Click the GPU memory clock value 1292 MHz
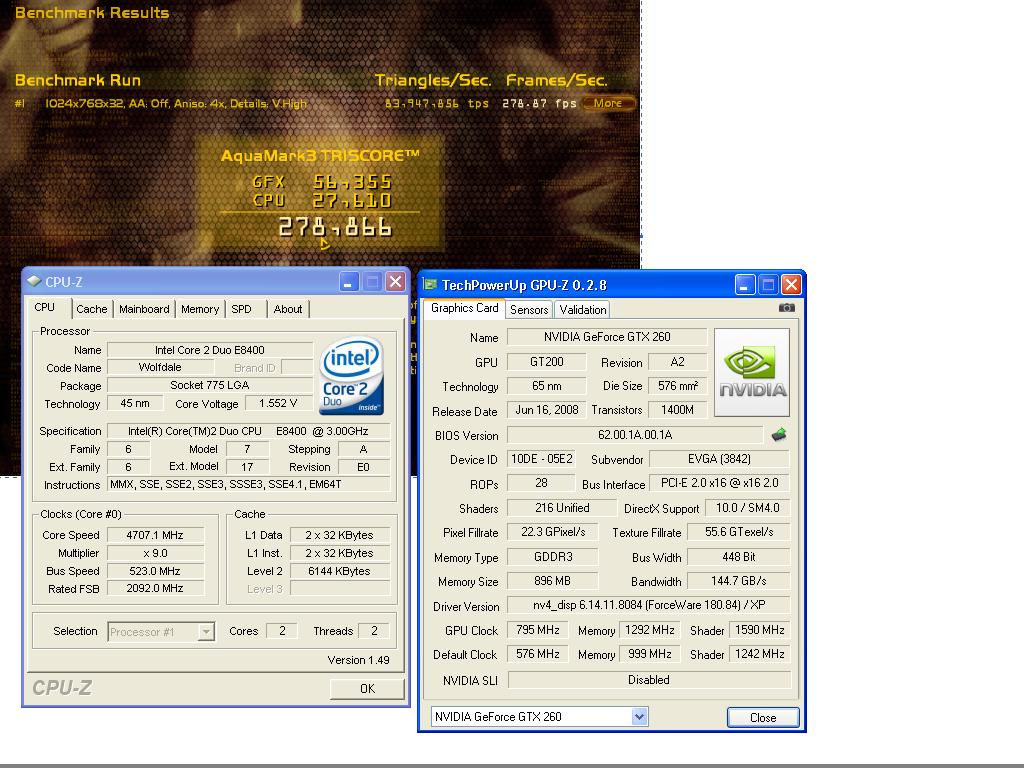Viewport: 1024px width, 768px height. pyautogui.click(x=649, y=630)
